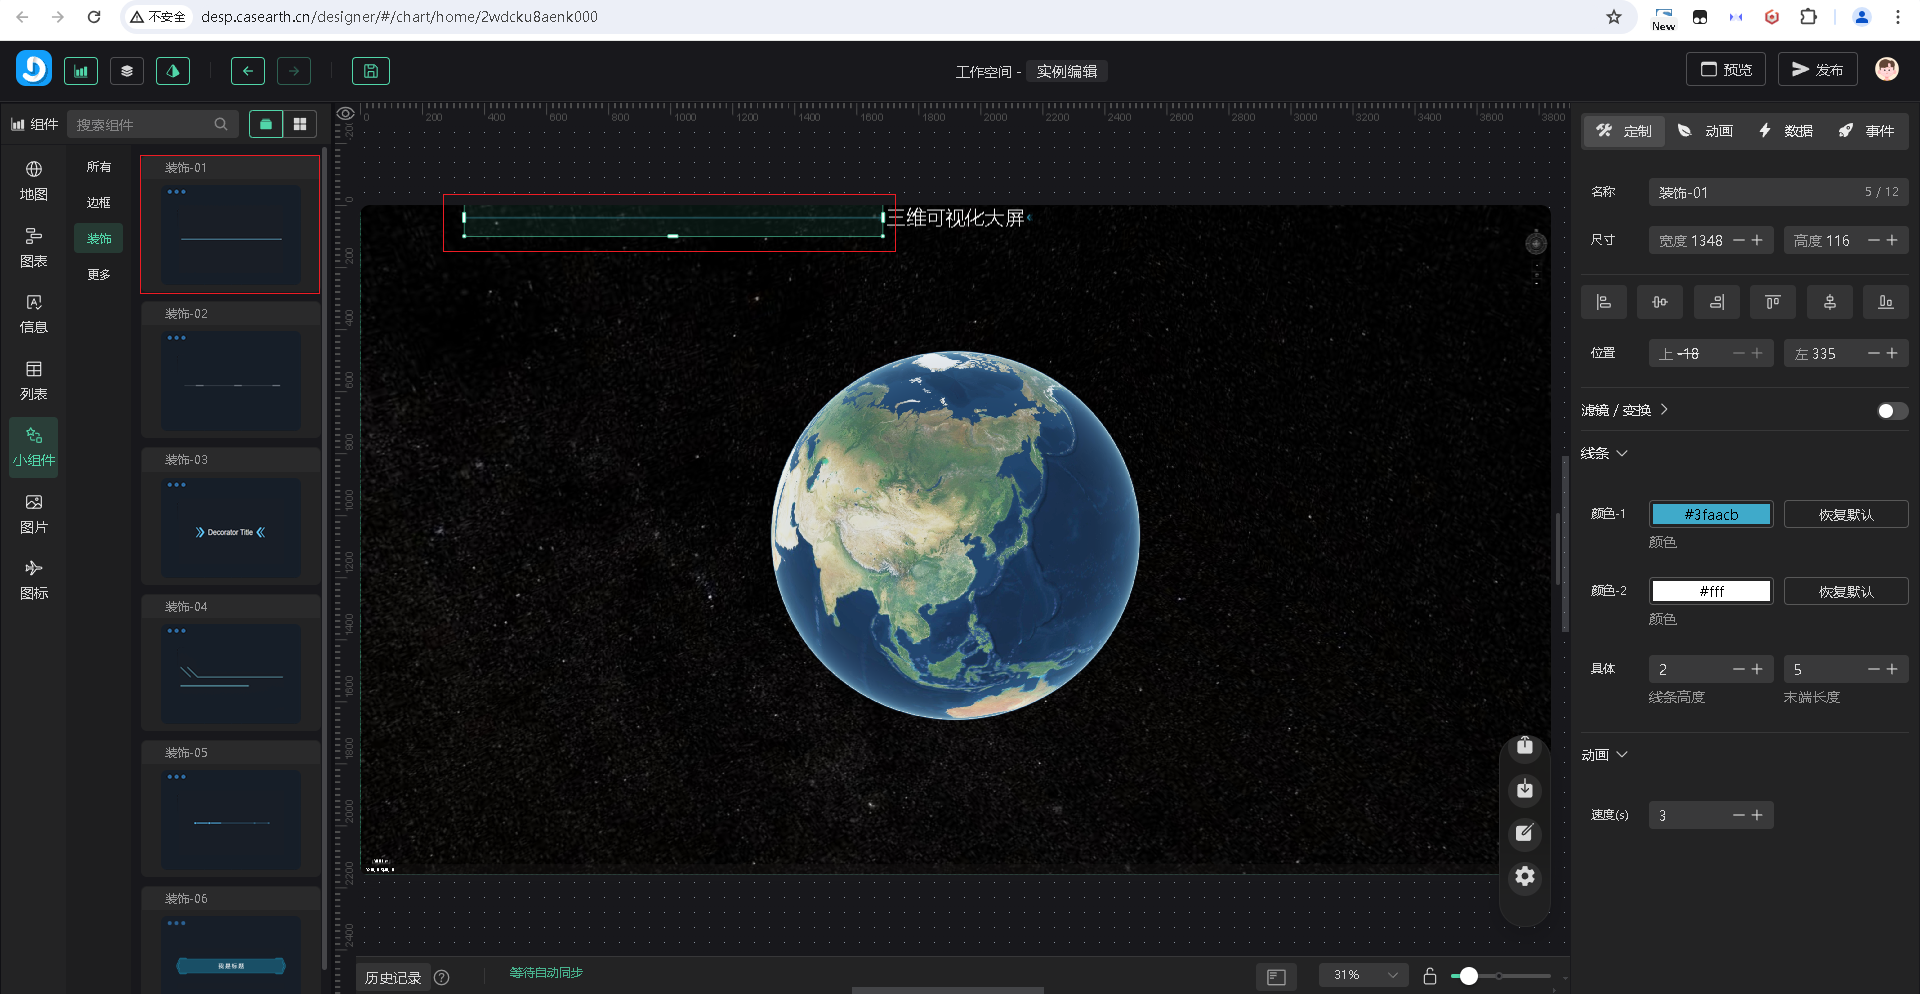The image size is (1920, 994).
Task: Click the save icon in top toolbar
Action: (x=370, y=71)
